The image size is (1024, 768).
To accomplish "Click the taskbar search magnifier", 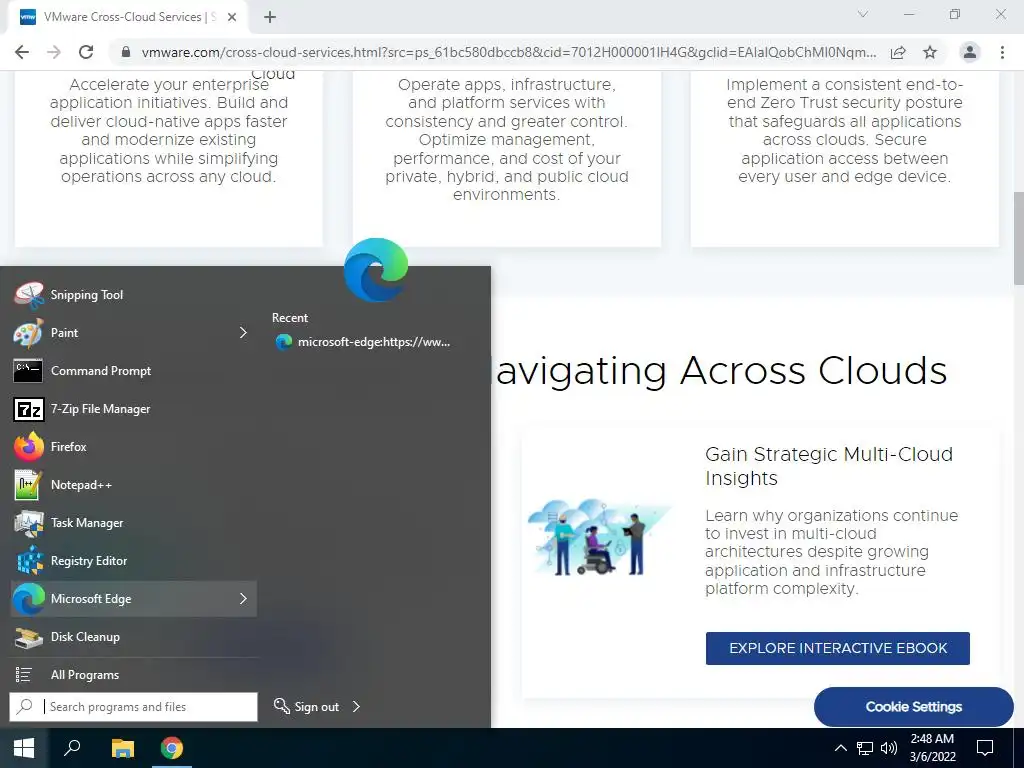I will (72, 748).
